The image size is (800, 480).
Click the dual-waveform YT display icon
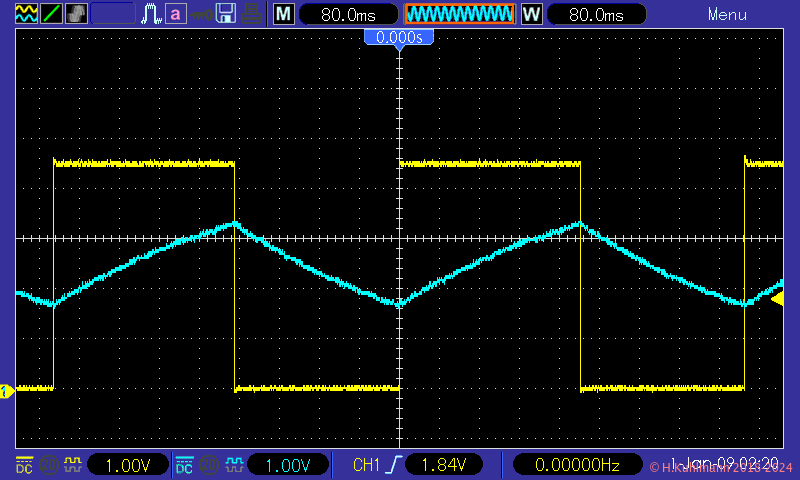point(26,14)
